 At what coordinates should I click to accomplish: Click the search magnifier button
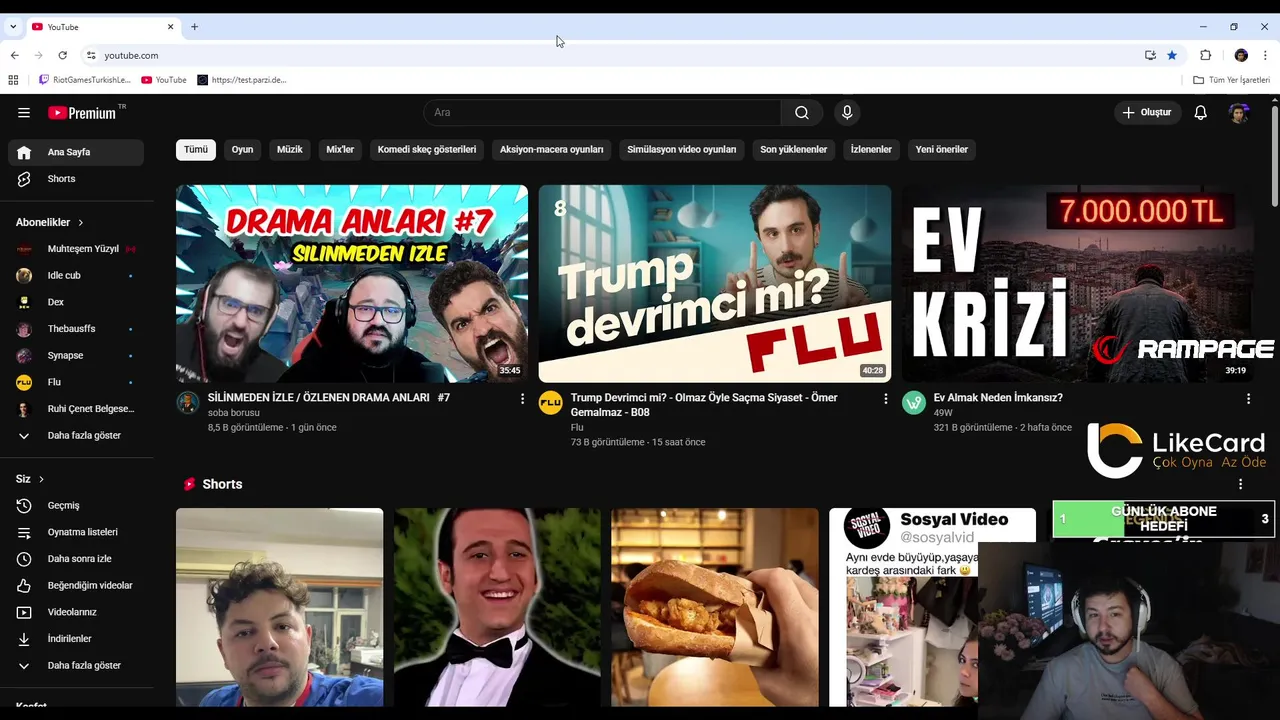click(x=802, y=113)
